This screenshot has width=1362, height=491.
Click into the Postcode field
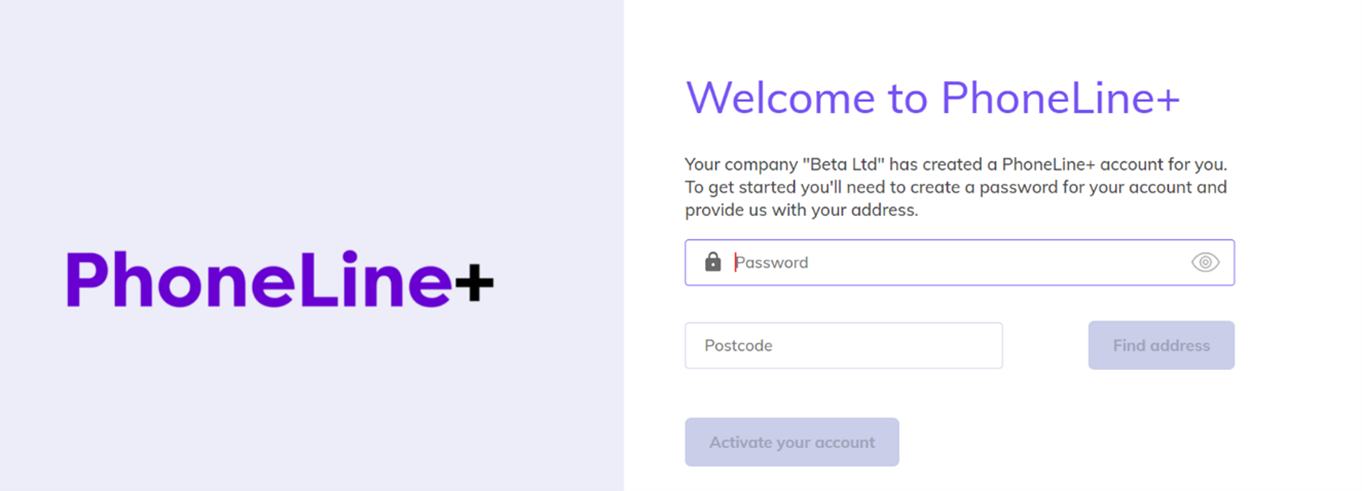pos(843,345)
